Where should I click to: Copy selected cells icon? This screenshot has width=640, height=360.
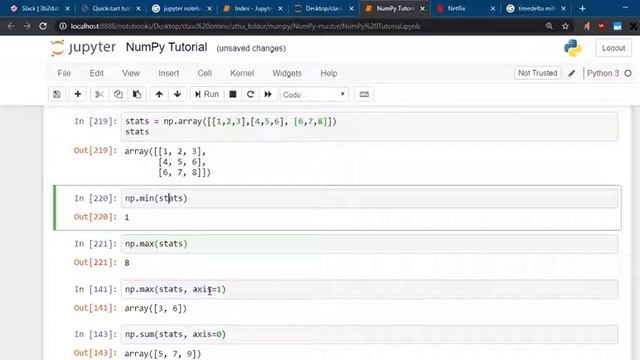pyautogui.click(x=118, y=94)
